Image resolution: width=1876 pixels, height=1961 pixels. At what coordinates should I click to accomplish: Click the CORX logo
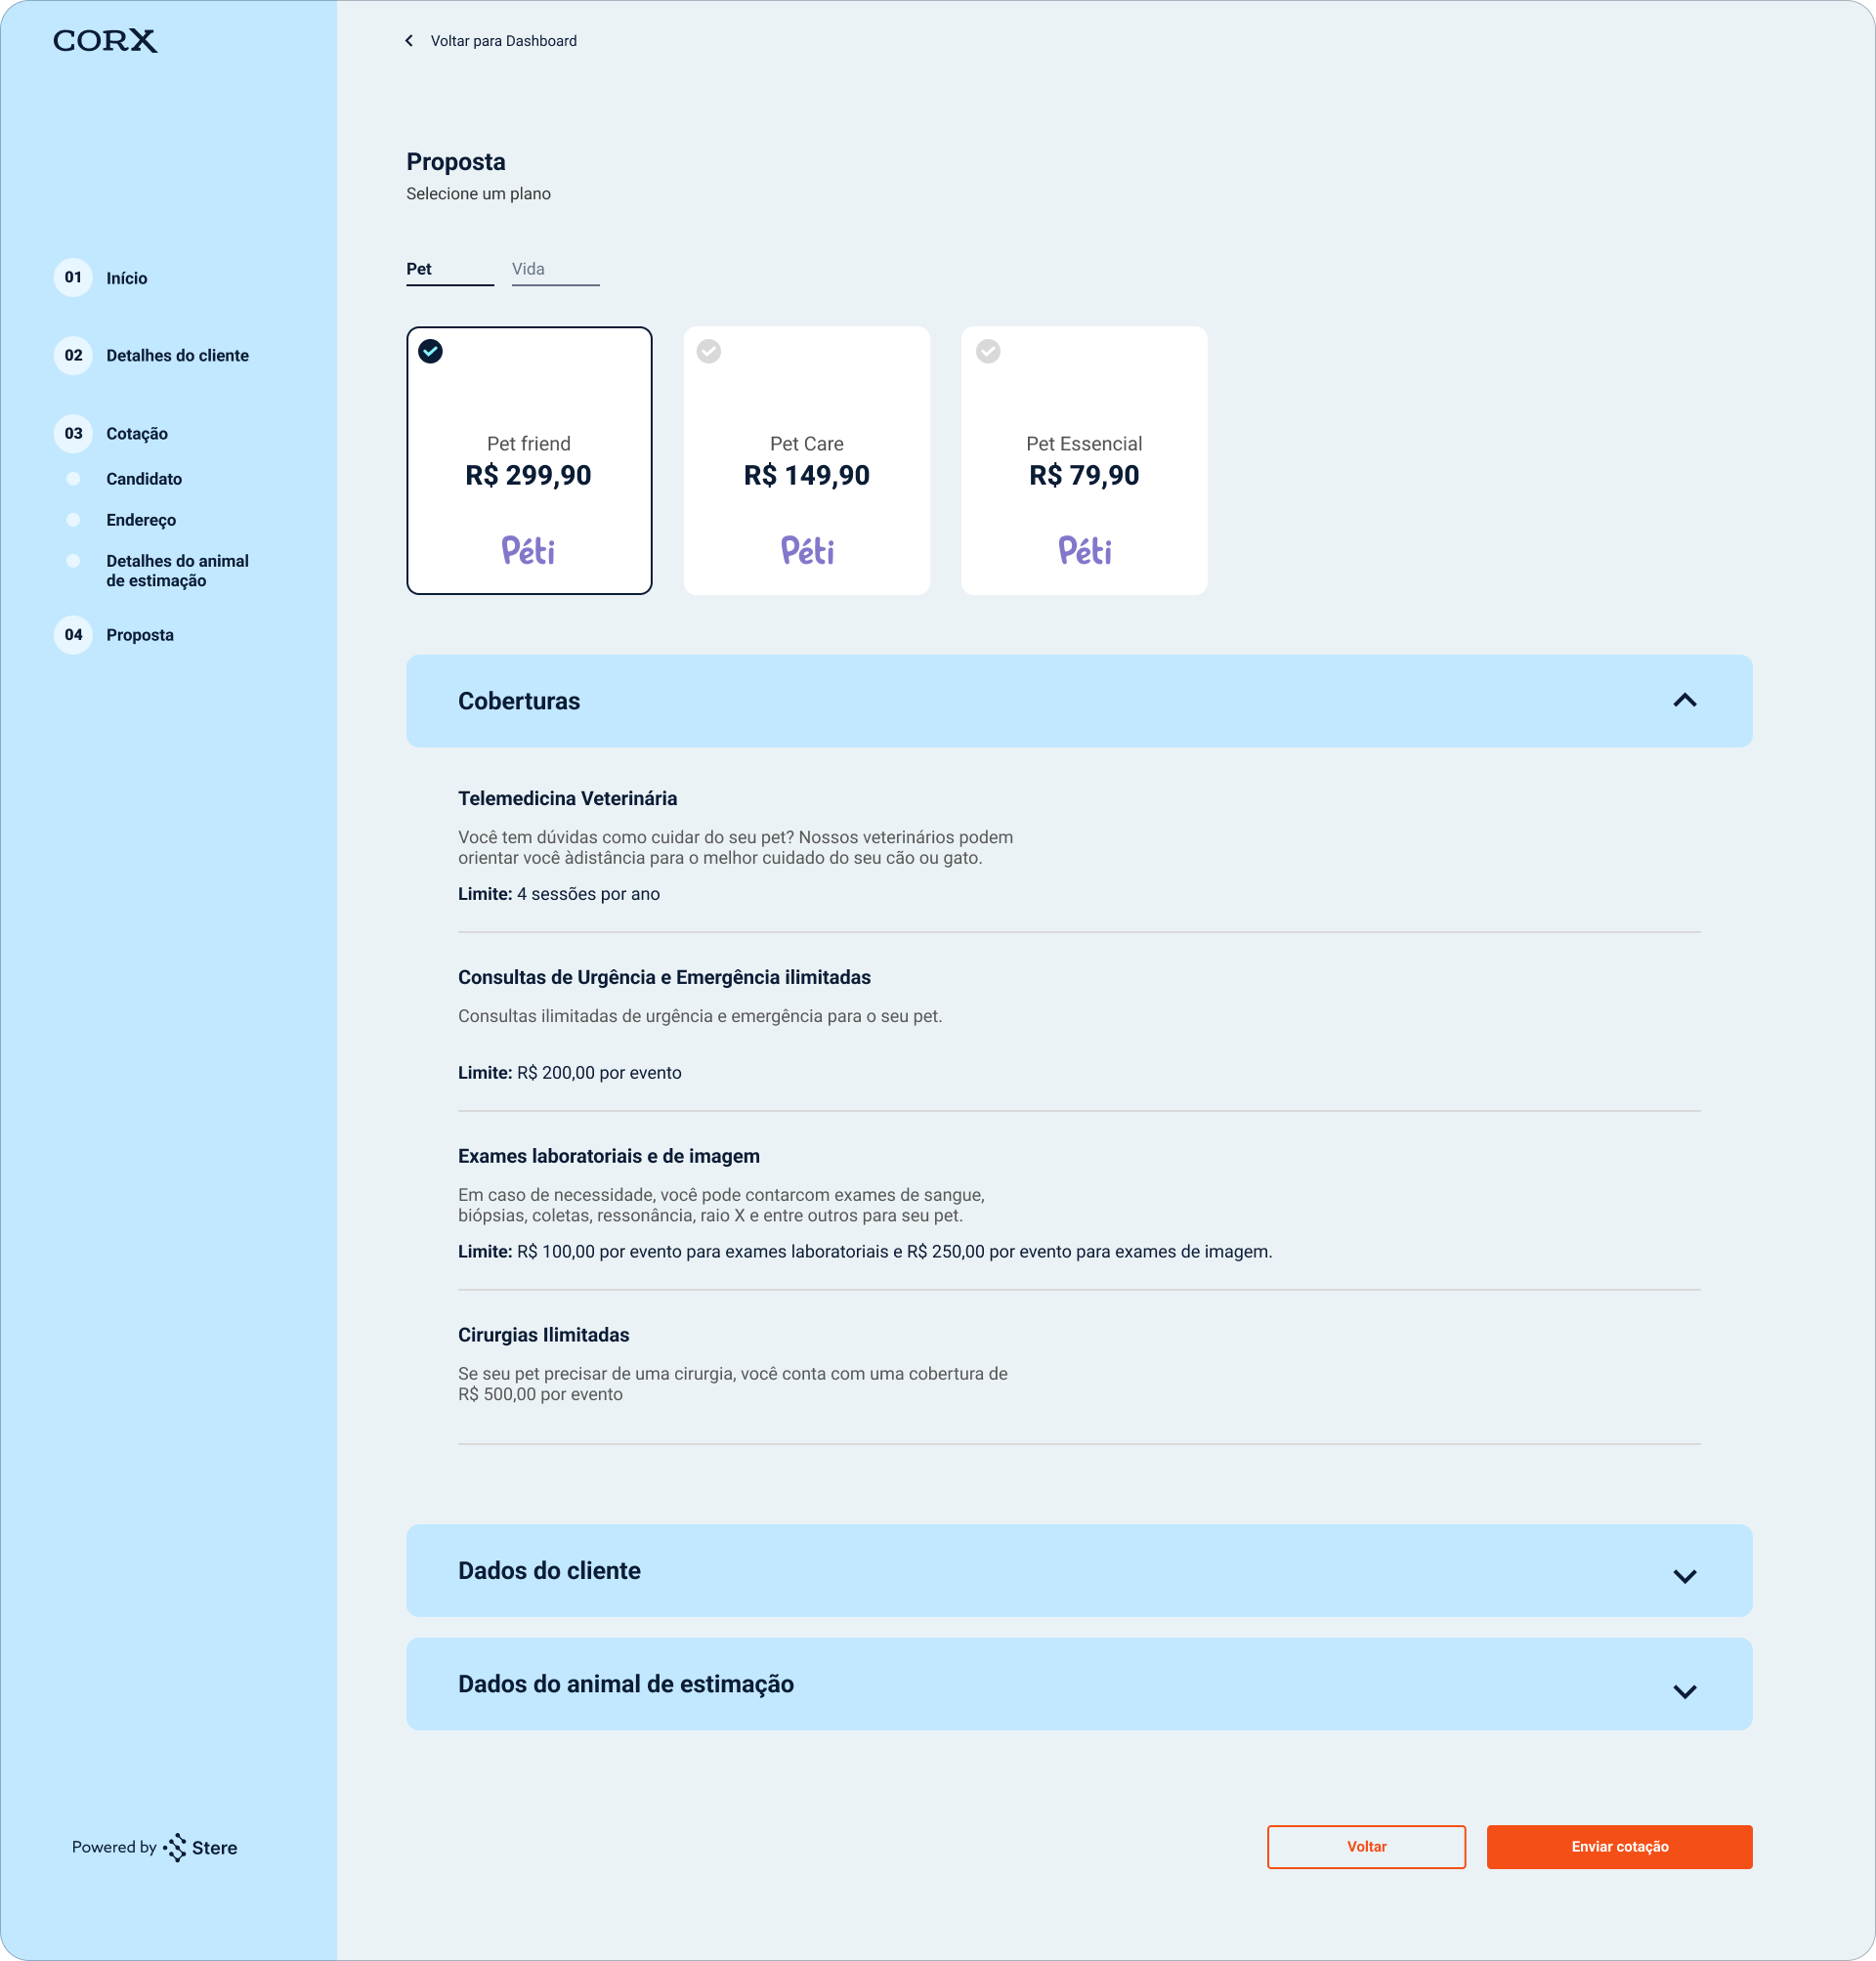(x=105, y=41)
